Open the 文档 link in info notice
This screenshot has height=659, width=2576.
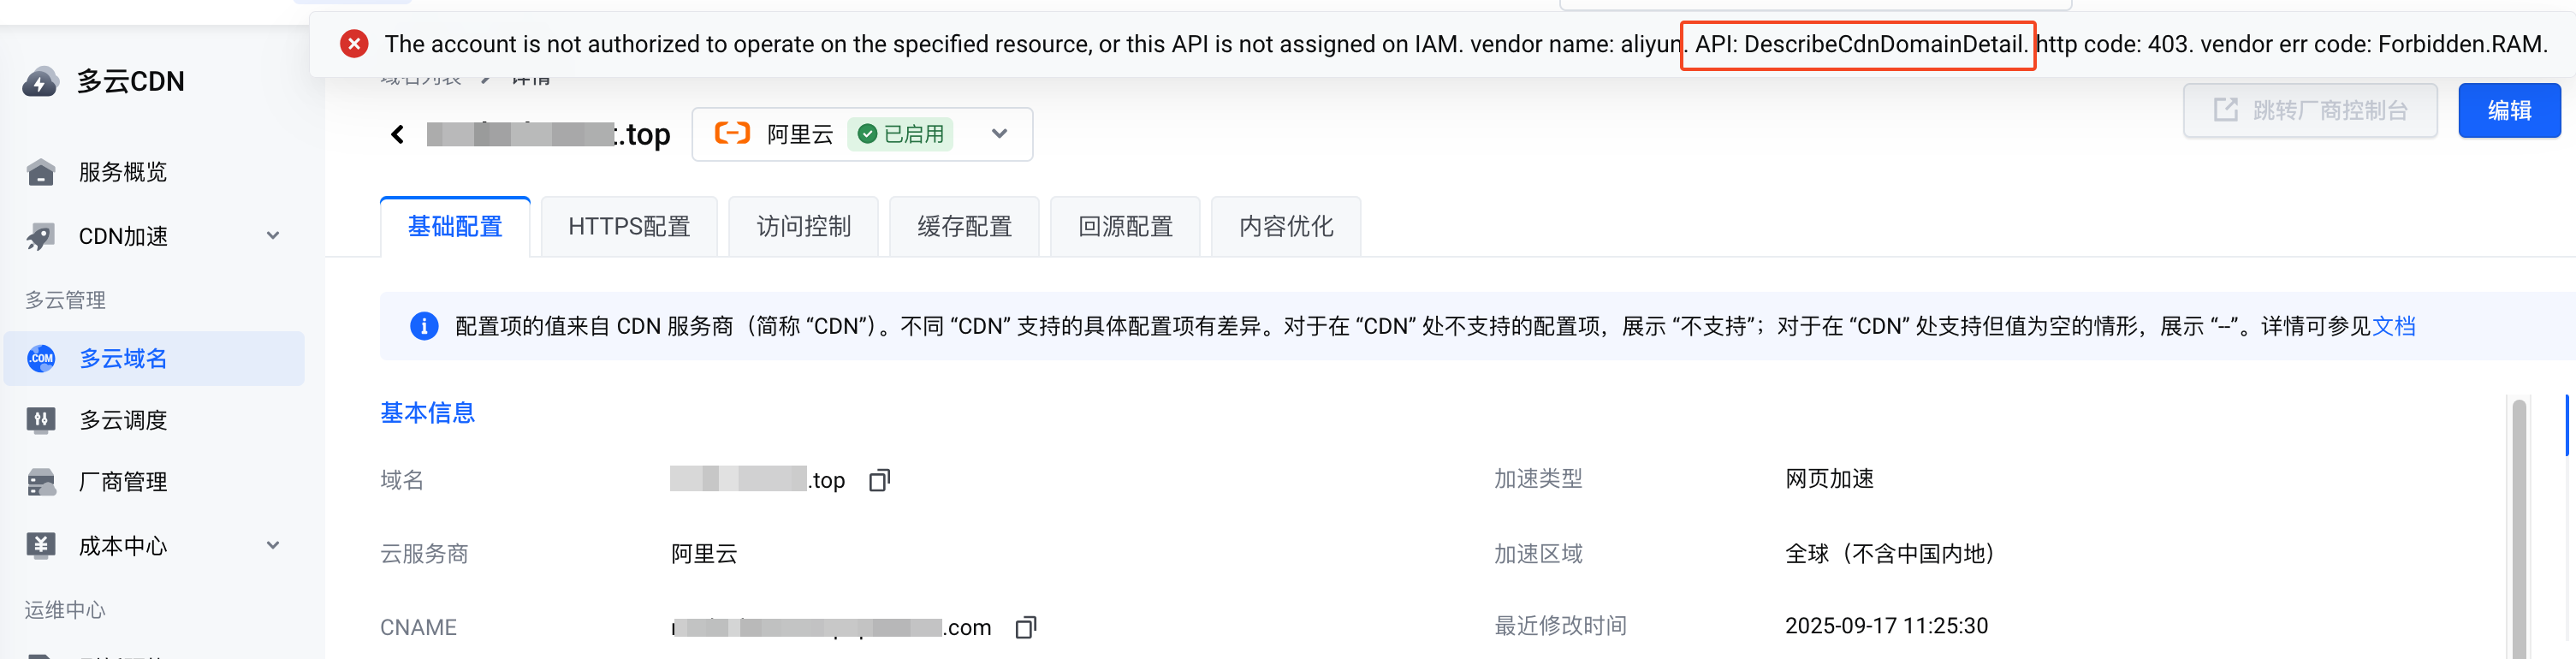[x=2393, y=327]
